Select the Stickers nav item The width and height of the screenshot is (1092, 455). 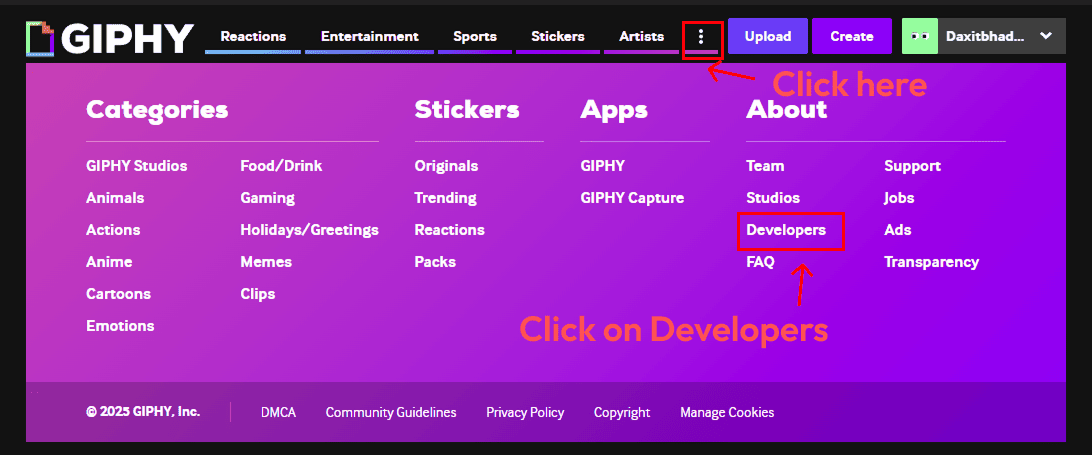point(558,37)
